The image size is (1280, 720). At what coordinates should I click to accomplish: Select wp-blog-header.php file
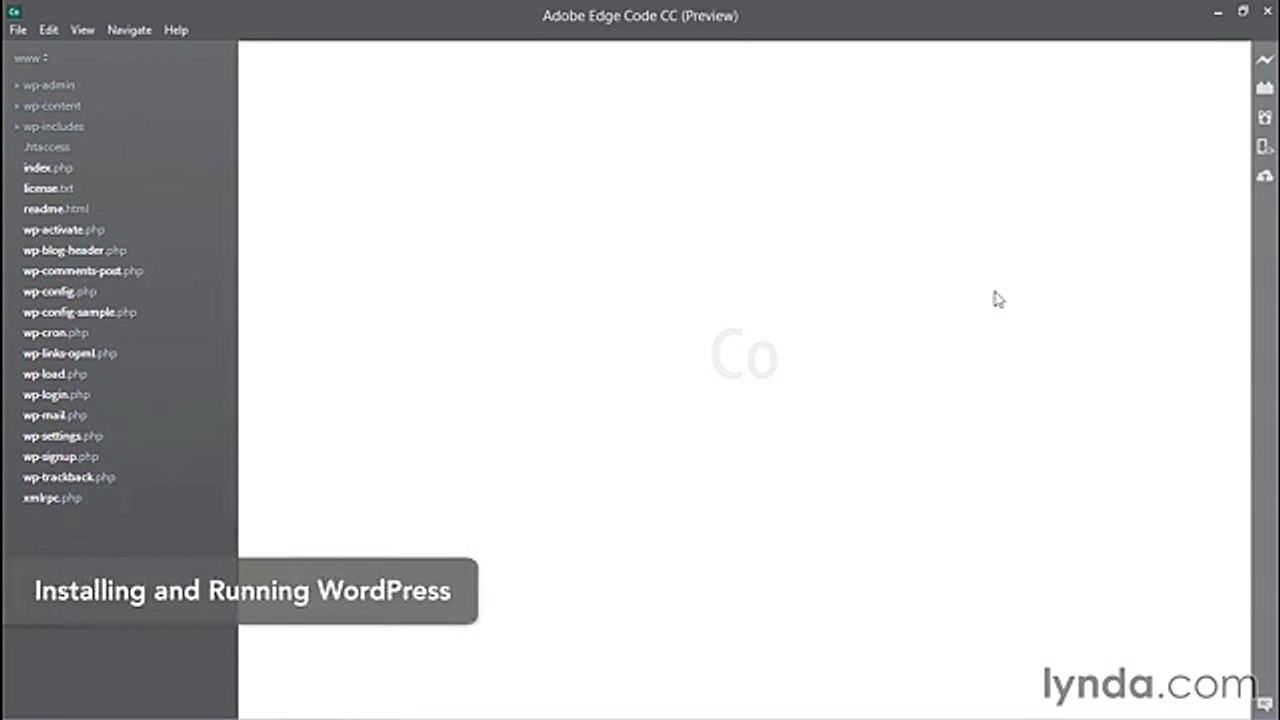tap(75, 250)
